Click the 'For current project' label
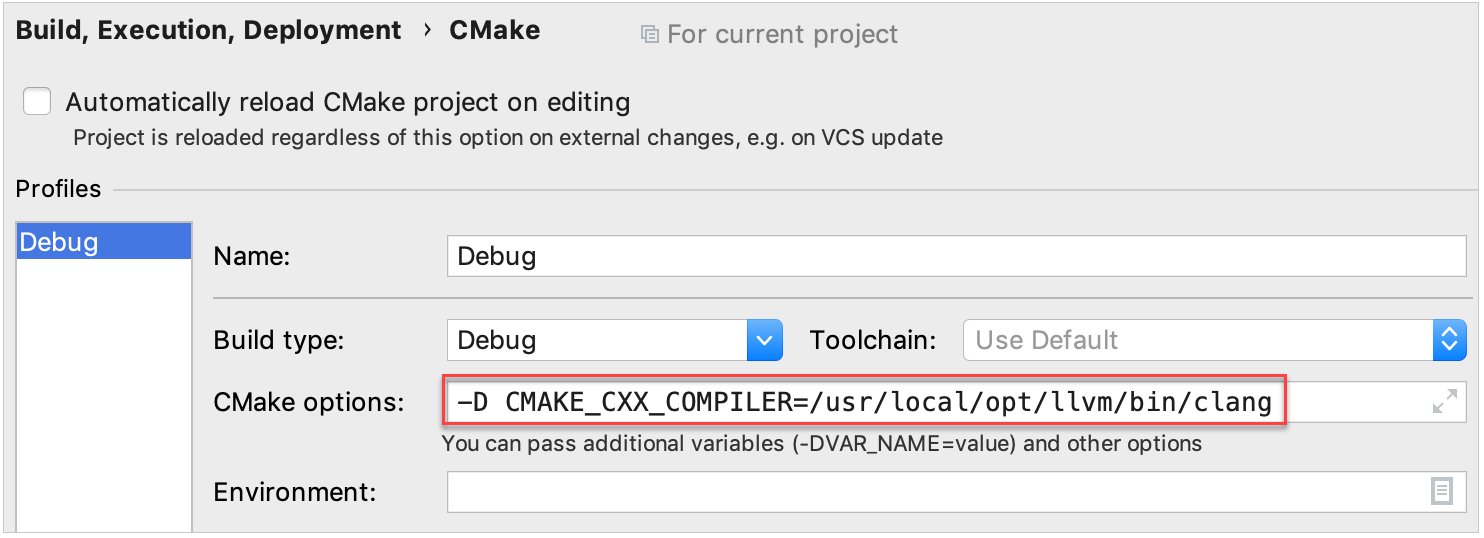 [x=782, y=35]
